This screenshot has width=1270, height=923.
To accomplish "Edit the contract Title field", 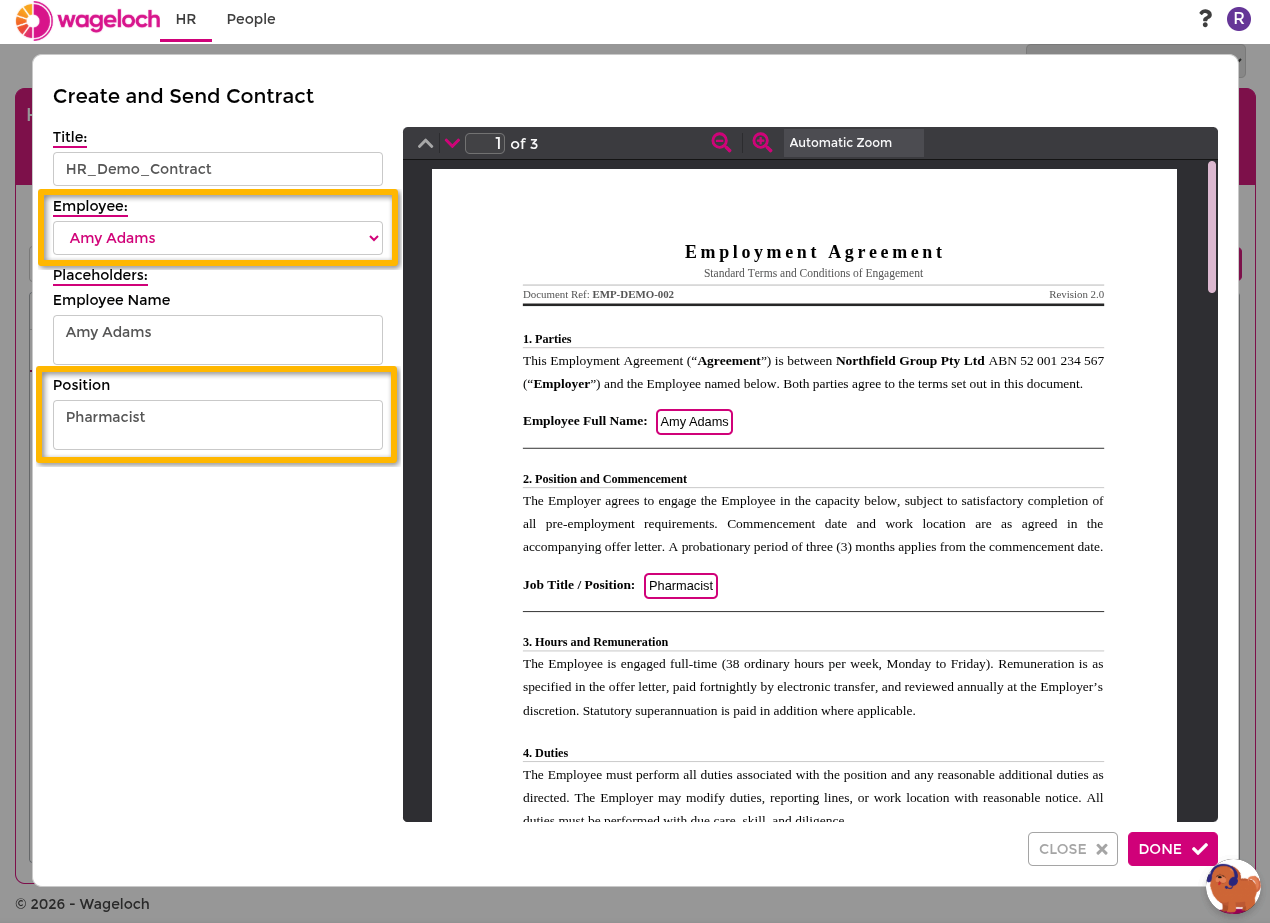I will coord(218,169).
